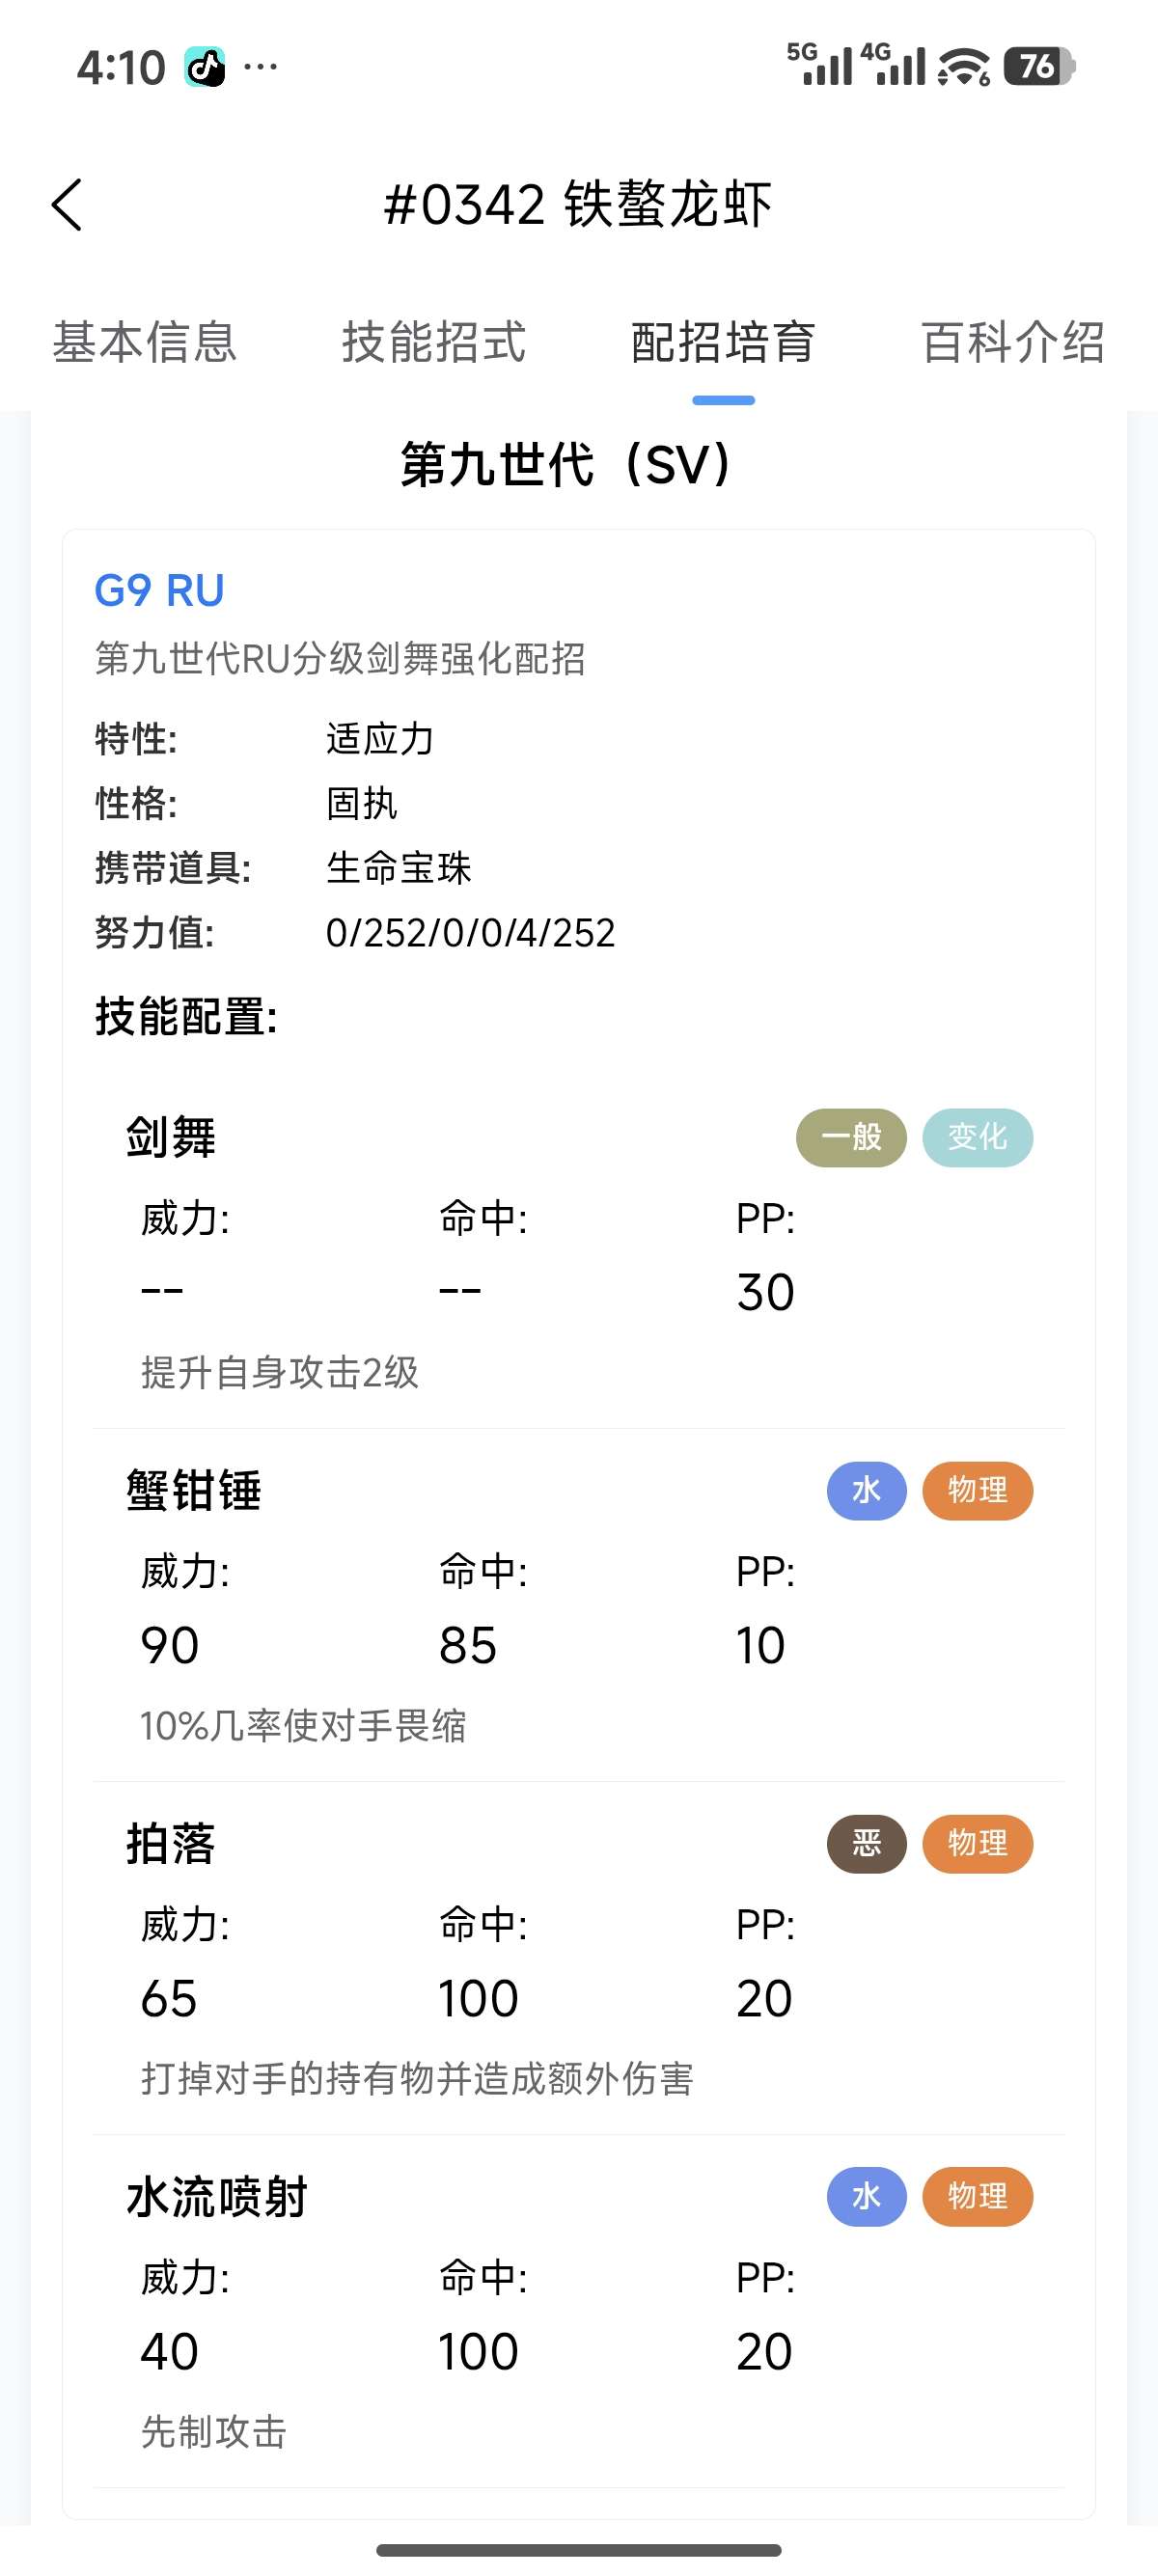Tap the Wi-Fi status icon

click(x=964, y=67)
